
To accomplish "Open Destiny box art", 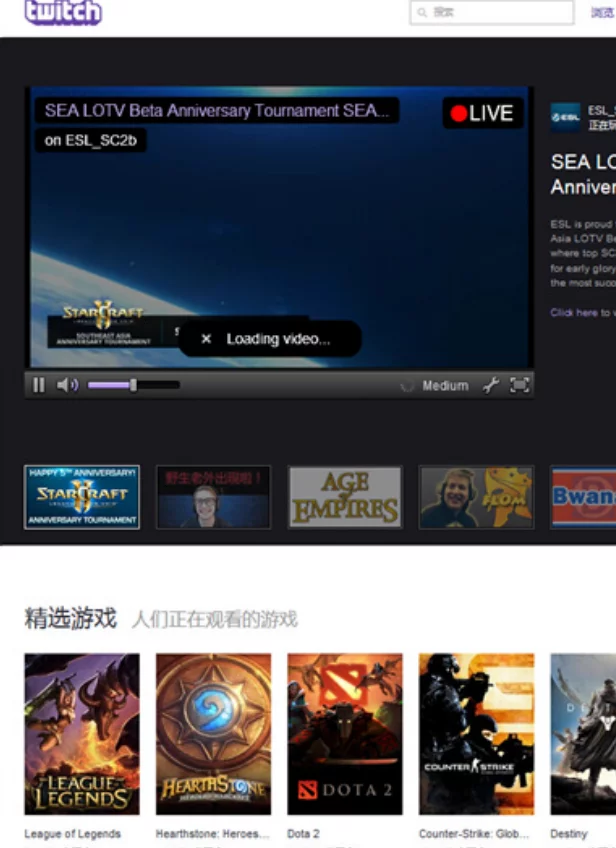I will click(584, 734).
